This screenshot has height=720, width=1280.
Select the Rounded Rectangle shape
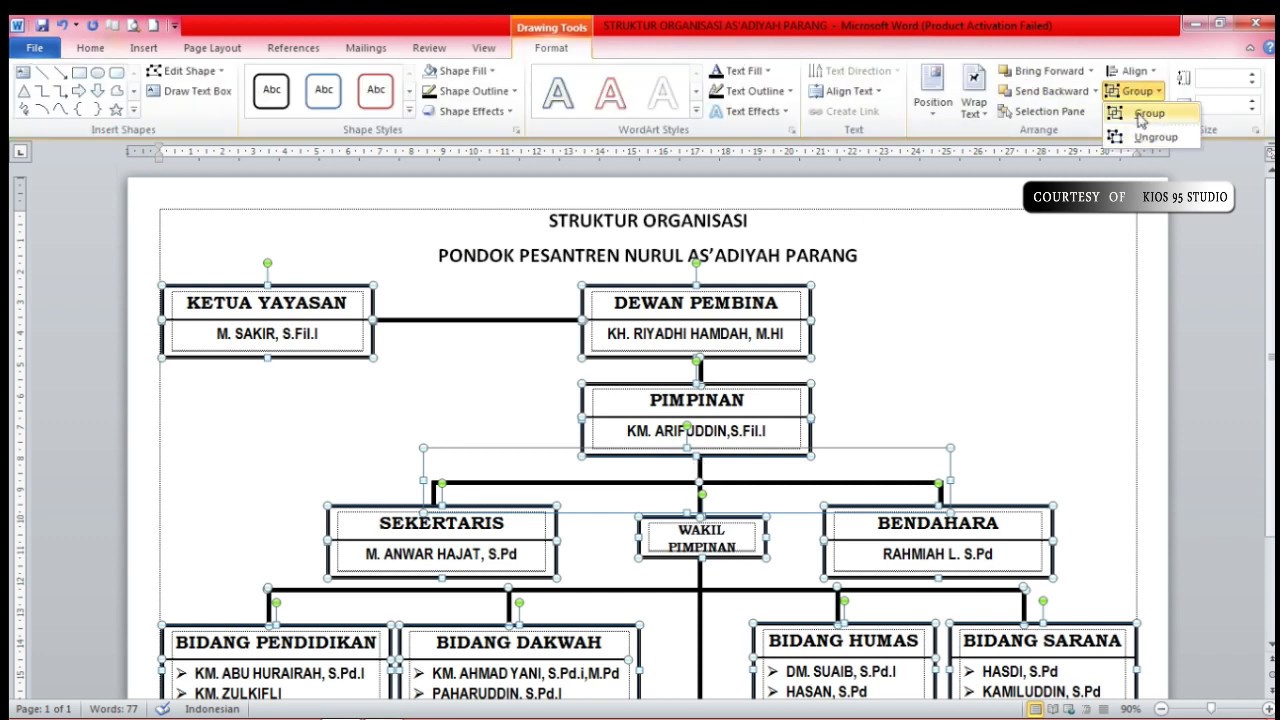click(117, 73)
